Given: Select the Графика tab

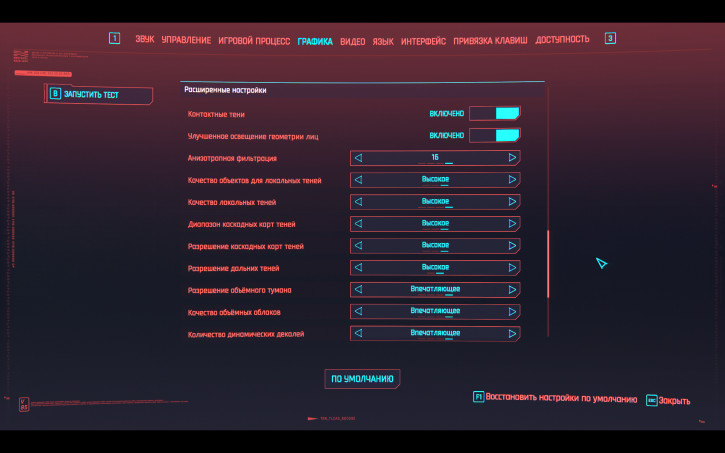Looking at the screenshot, I should 315,42.
